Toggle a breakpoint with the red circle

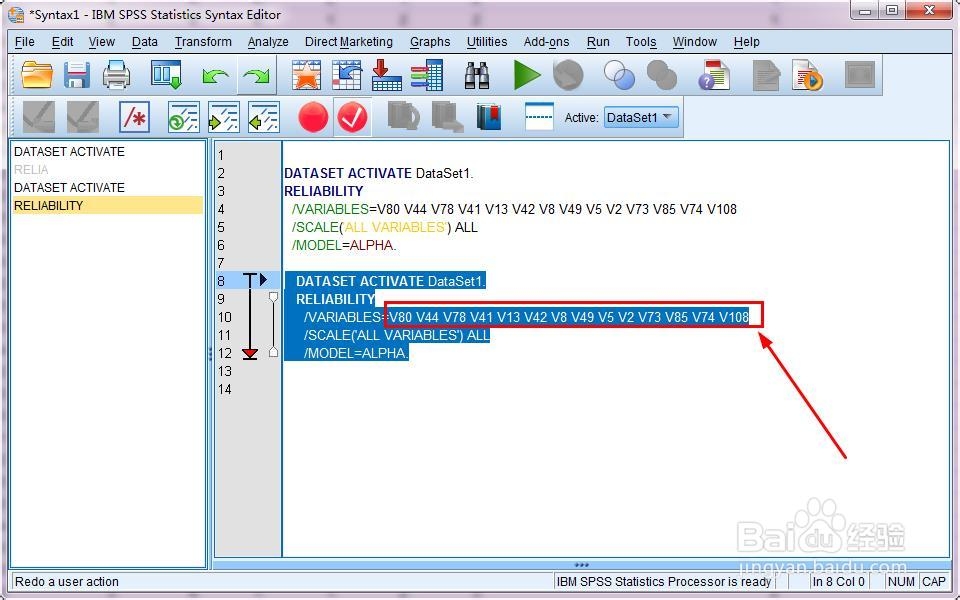[x=313, y=117]
